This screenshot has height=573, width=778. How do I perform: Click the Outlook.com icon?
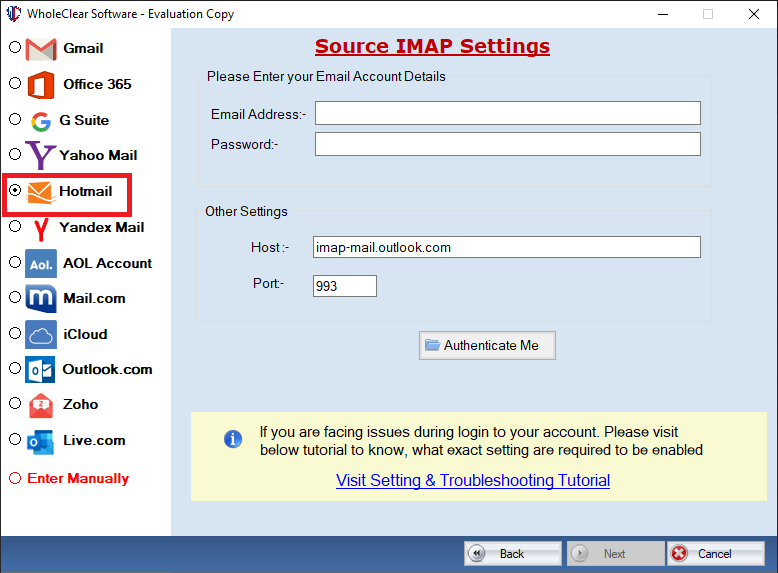pos(40,370)
